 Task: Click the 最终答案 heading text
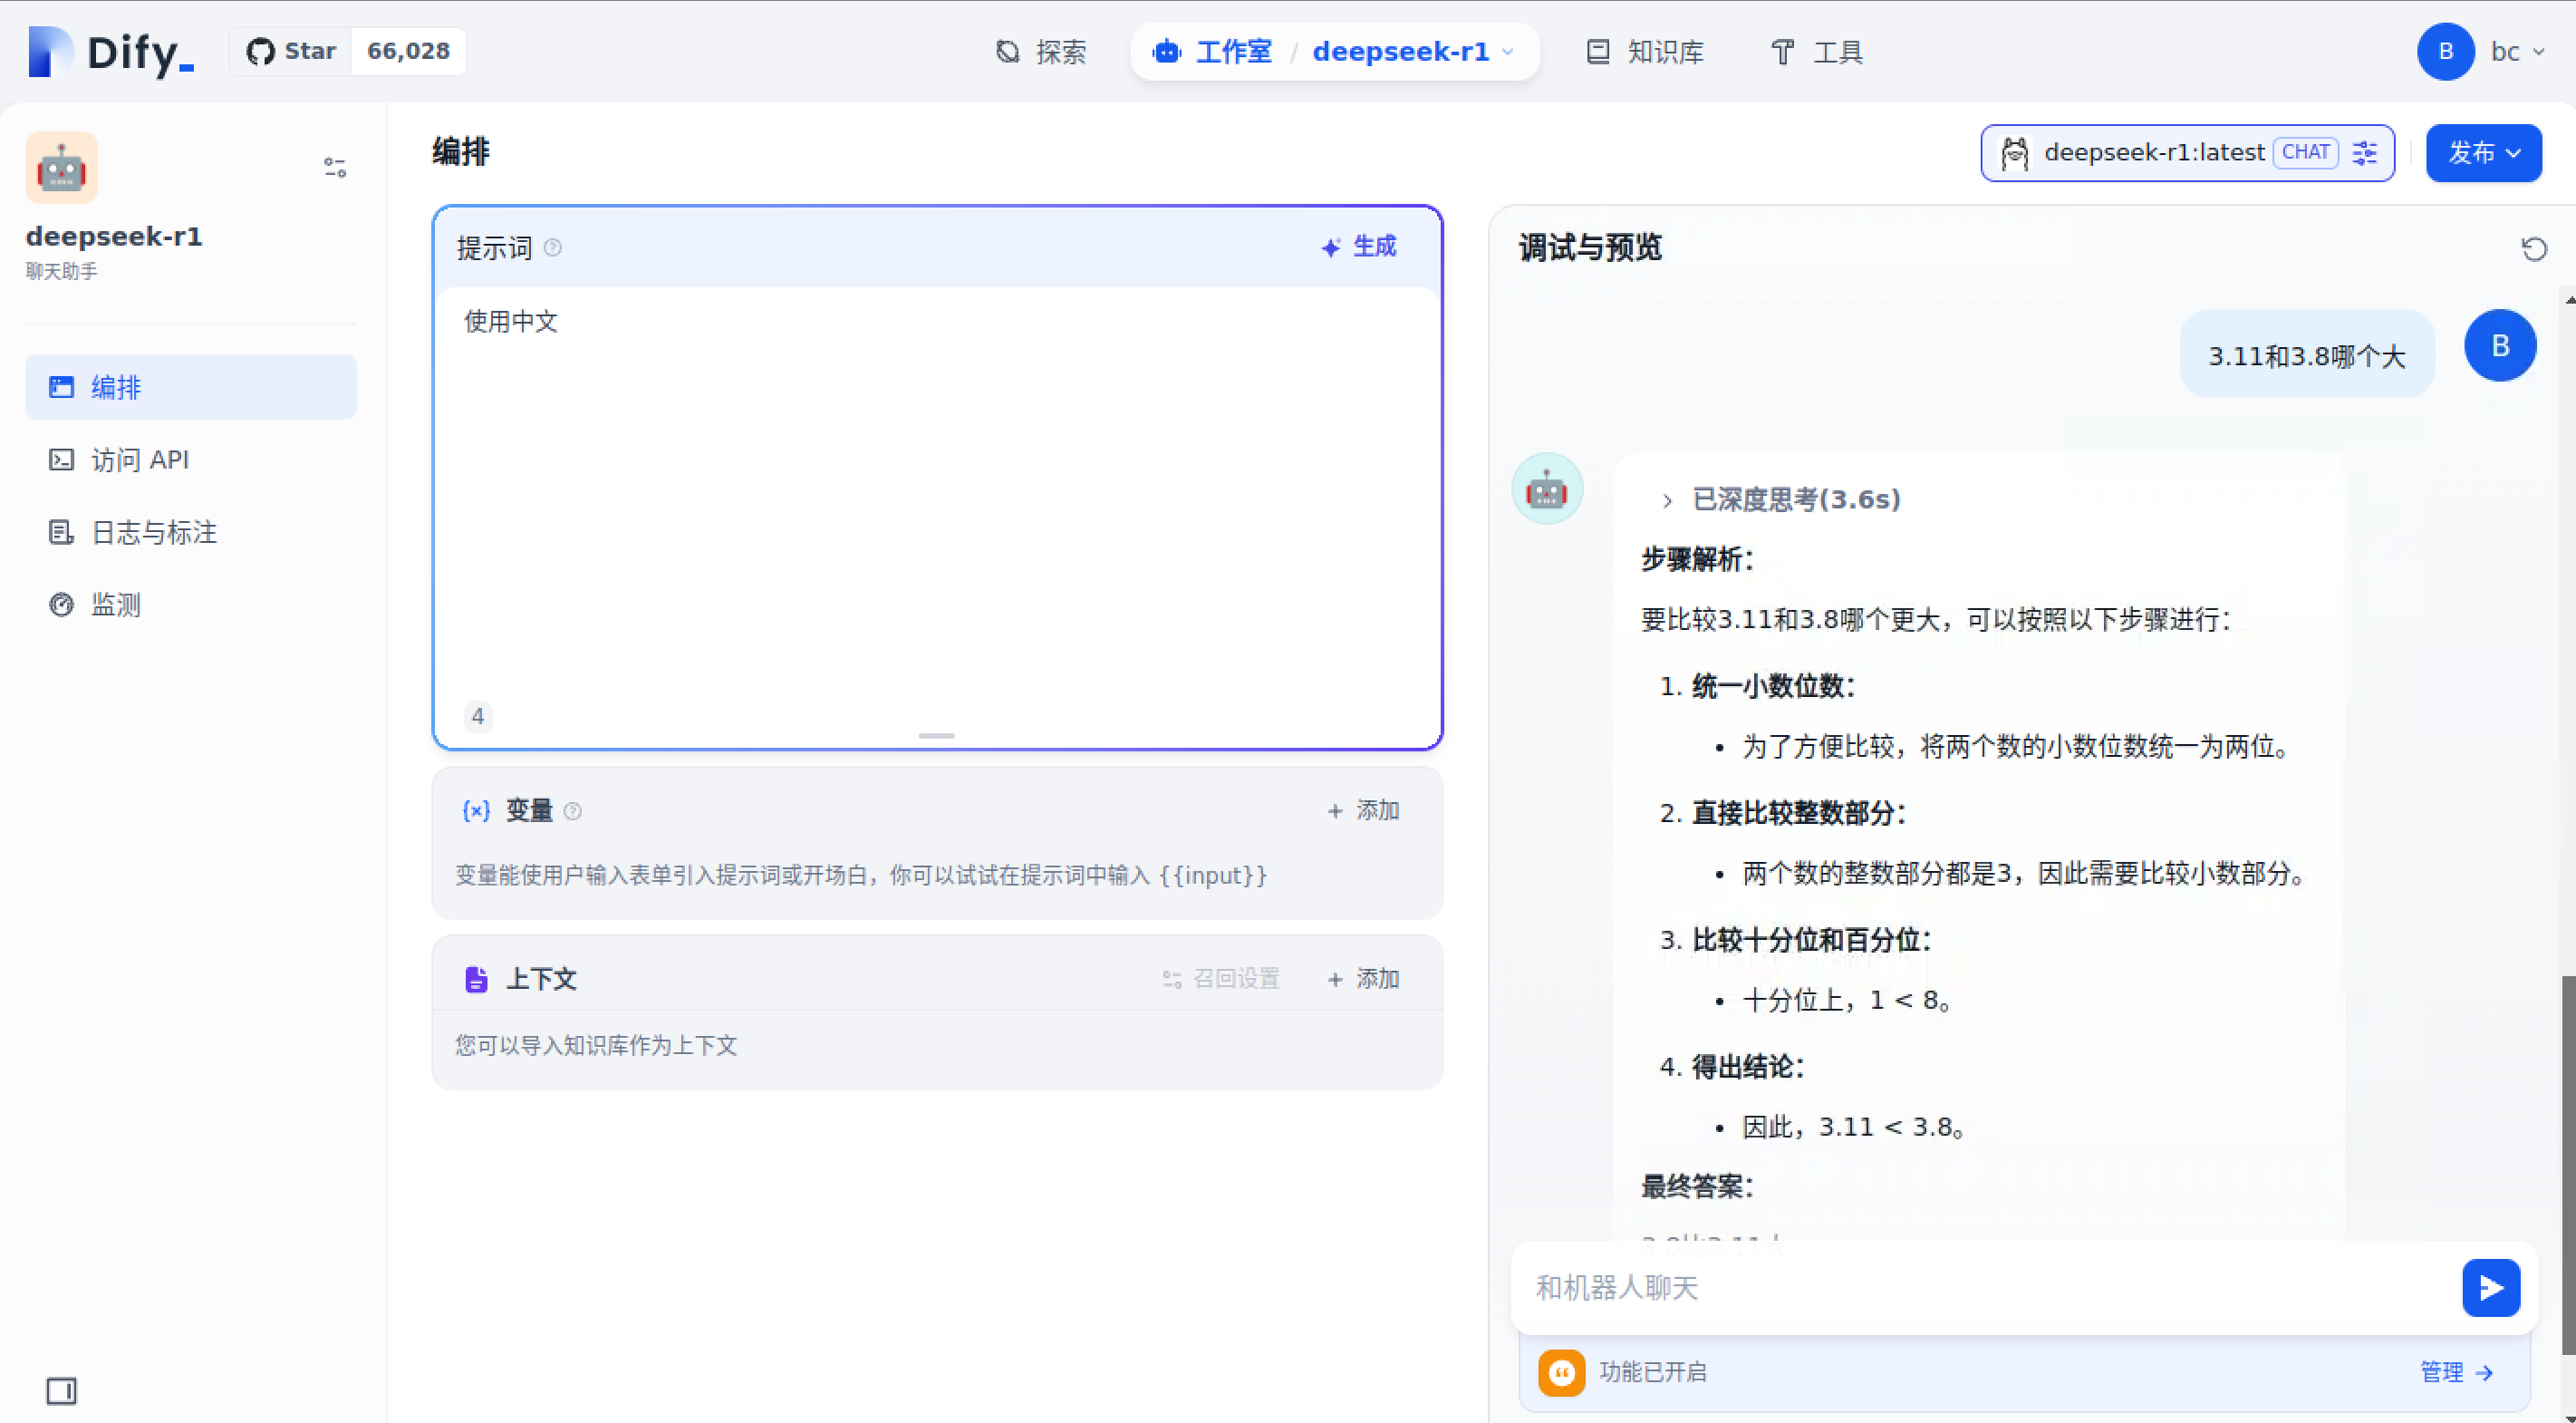(1697, 1187)
